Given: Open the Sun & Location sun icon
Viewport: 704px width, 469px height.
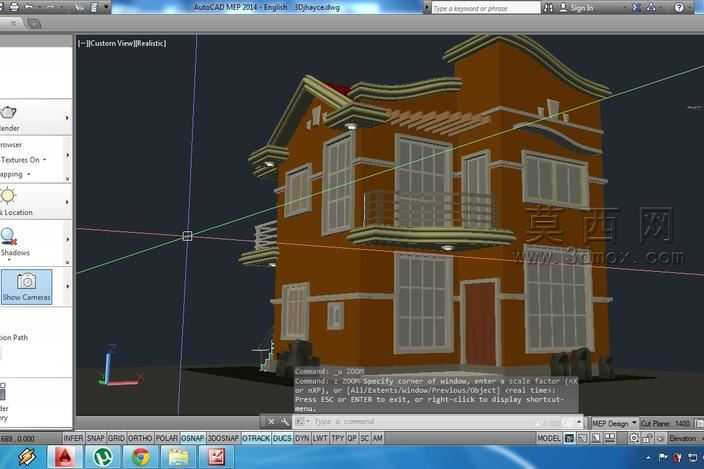Looking at the screenshot, I should (x=7, y=196).
